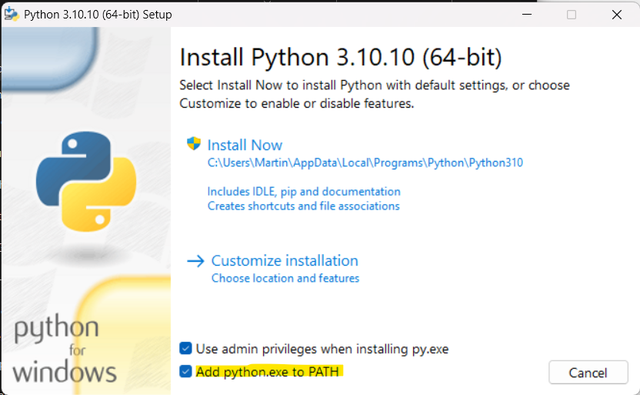Start installation with Install Now

pos(245,145)
